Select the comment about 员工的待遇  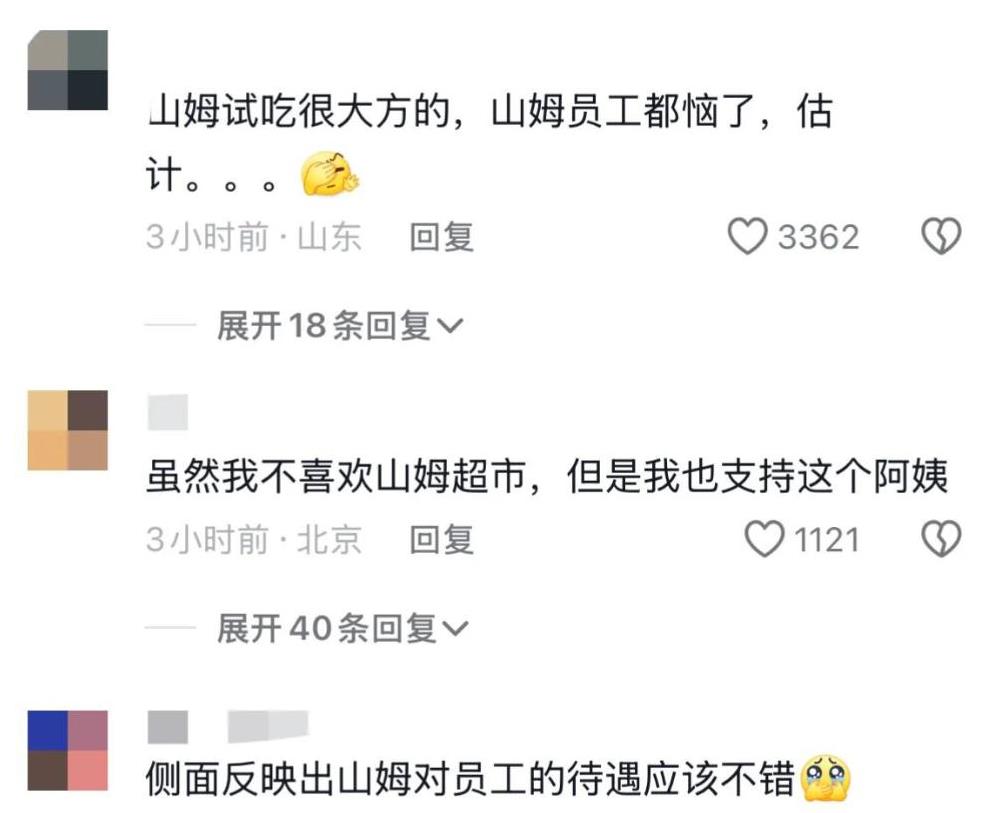tap(470, 778)
